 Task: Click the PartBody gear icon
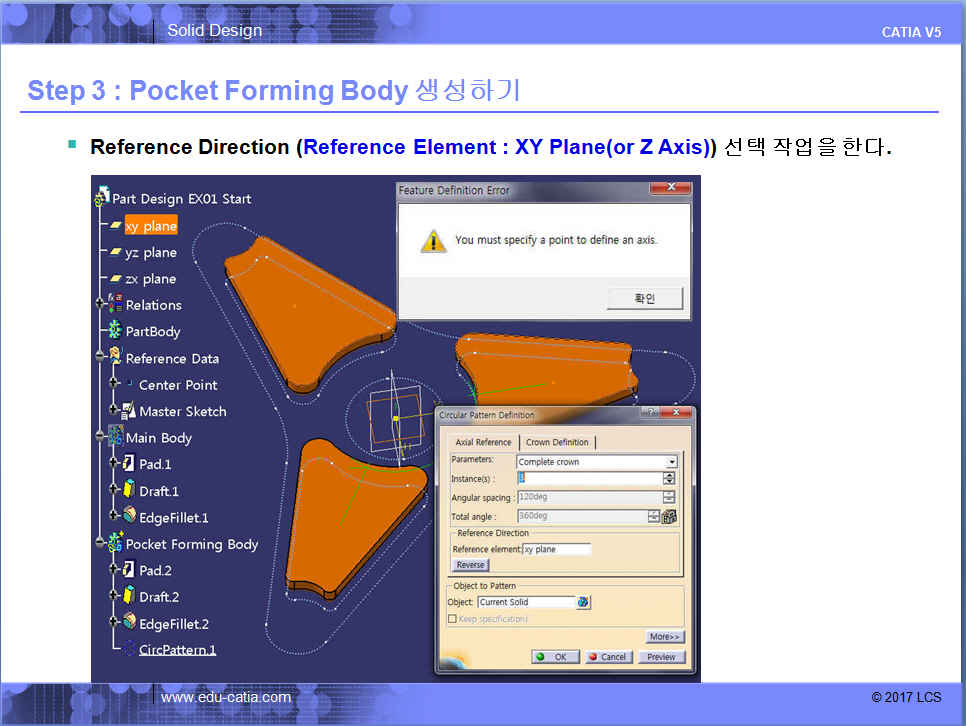tap(114, 331)
